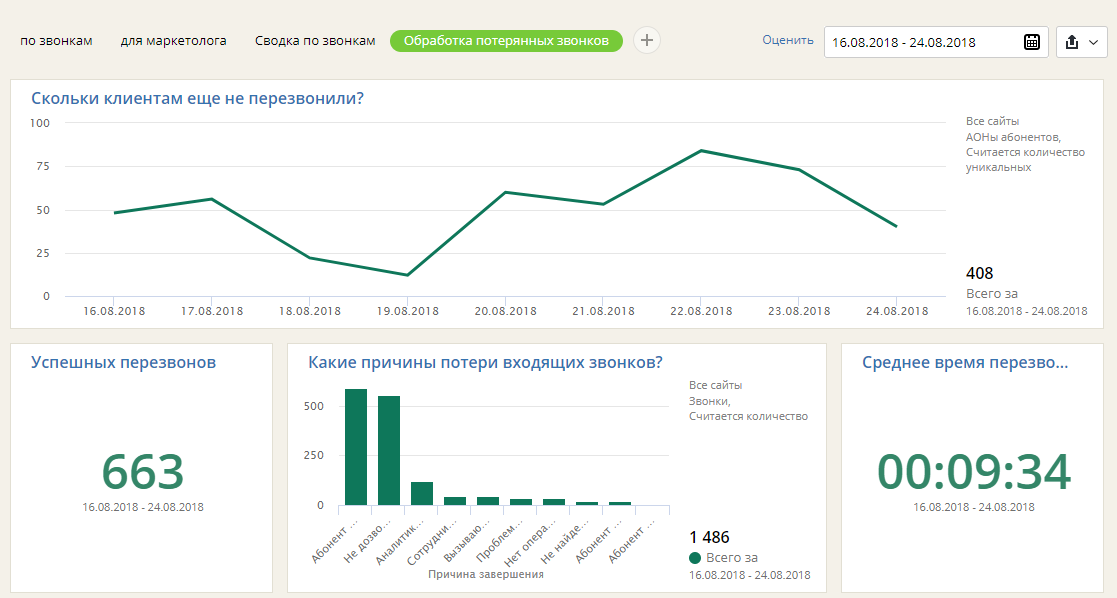Click the "Вызываю..." bar chart category label
The height and width of the screenshot is (598, 1117).
[x=467, y=541]
